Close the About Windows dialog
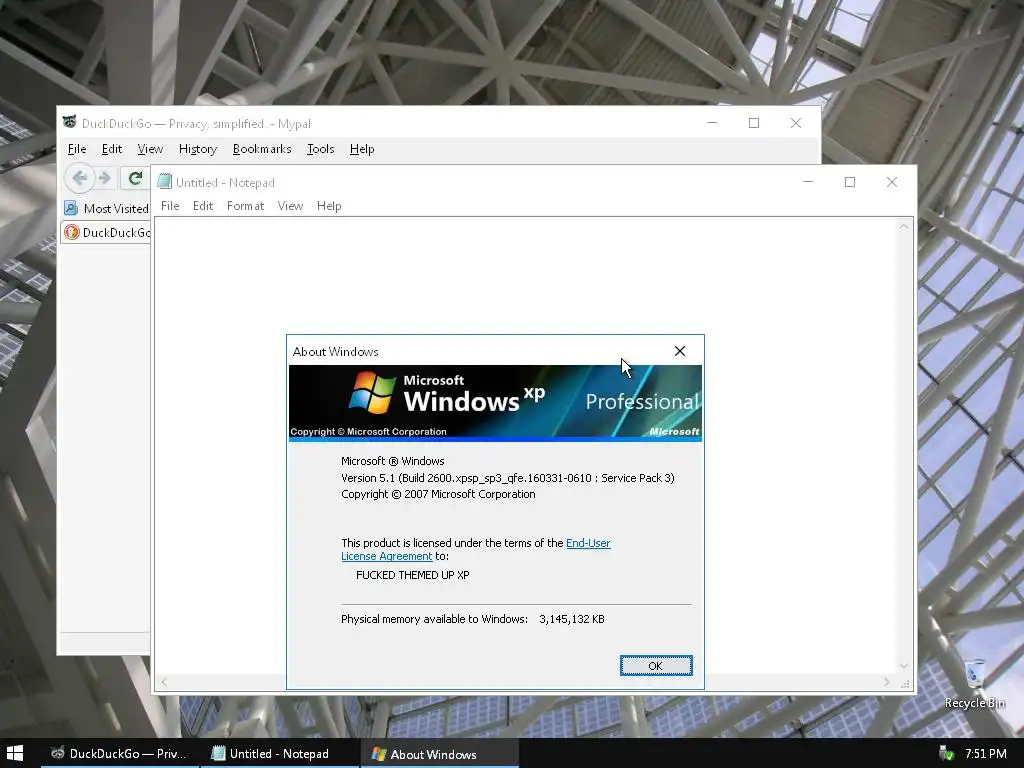This screenshot has height=768, width=1024. (680, 351)
